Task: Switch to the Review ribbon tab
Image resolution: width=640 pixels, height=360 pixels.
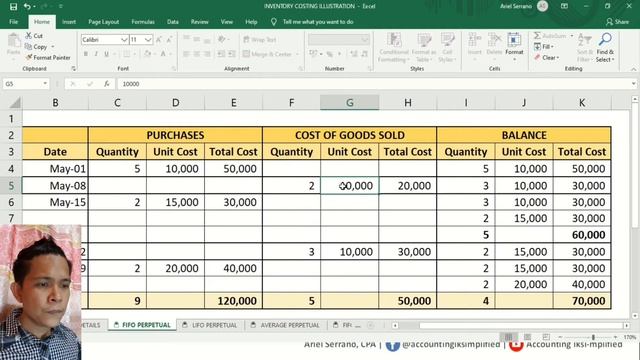Action: [x=199, y=22]
